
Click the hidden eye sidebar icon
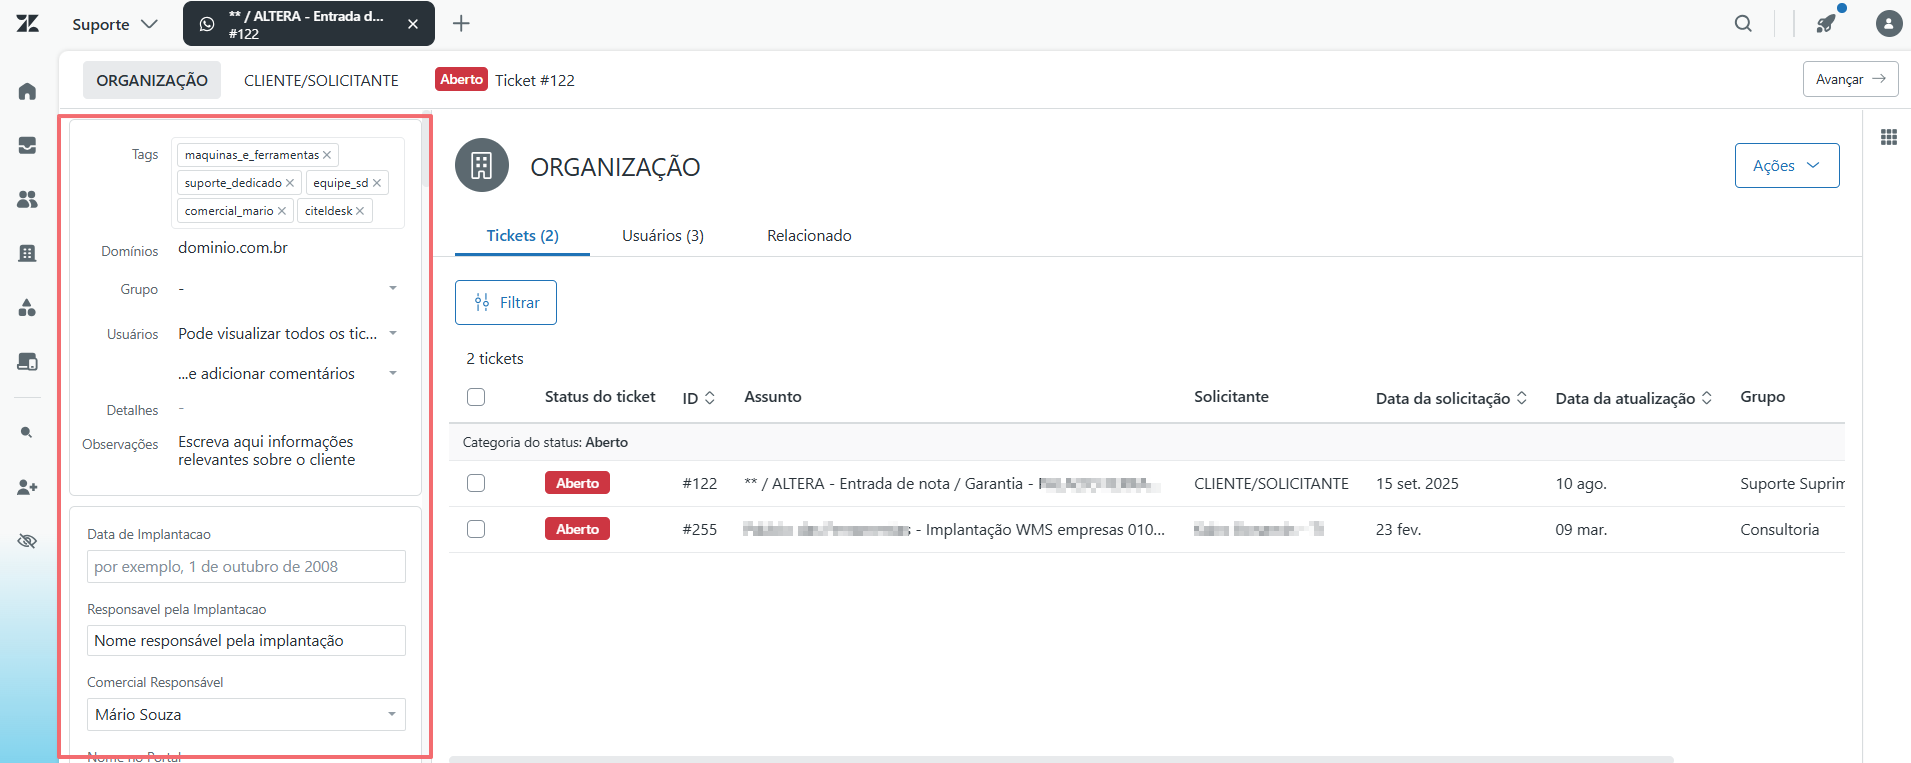click(x=28, y=541)
